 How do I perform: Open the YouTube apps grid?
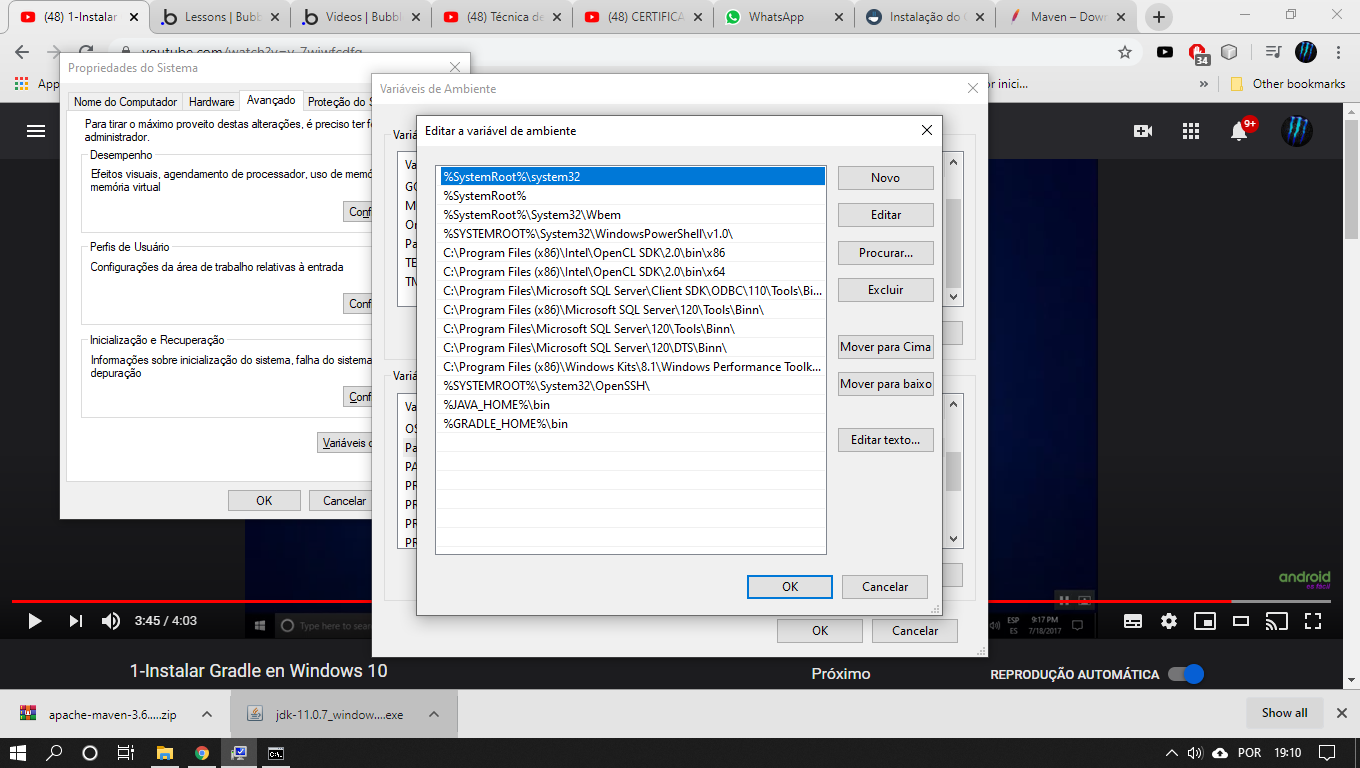coord(1191,131)
